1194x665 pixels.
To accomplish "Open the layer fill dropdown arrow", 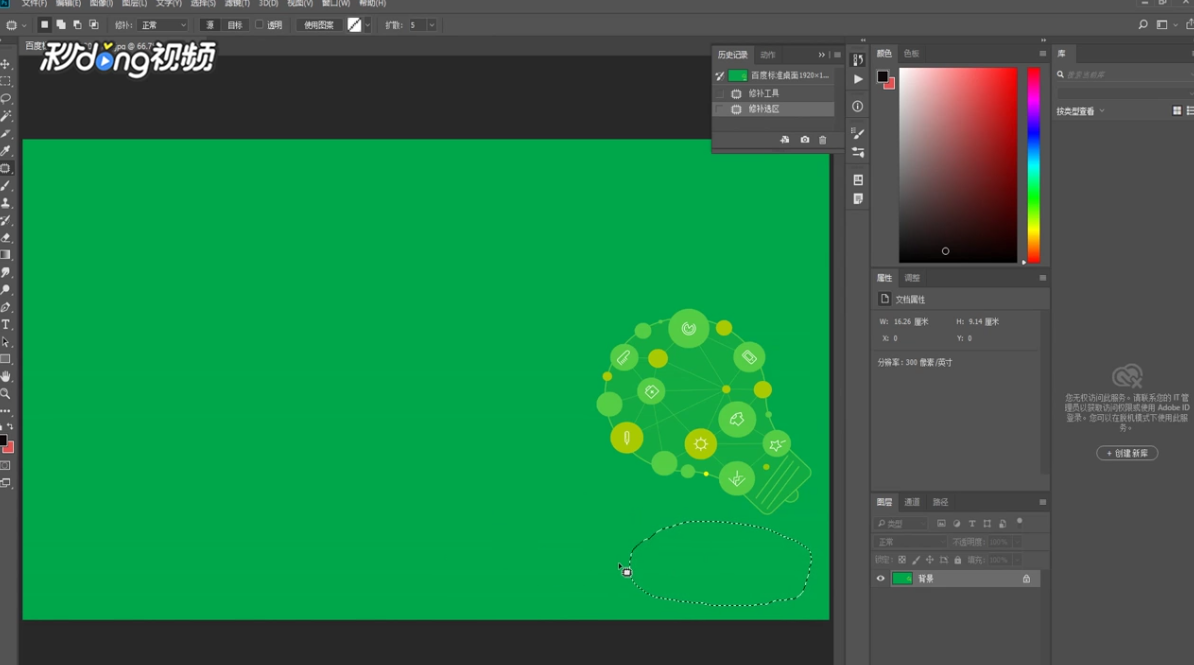I will click(1017, 560).
